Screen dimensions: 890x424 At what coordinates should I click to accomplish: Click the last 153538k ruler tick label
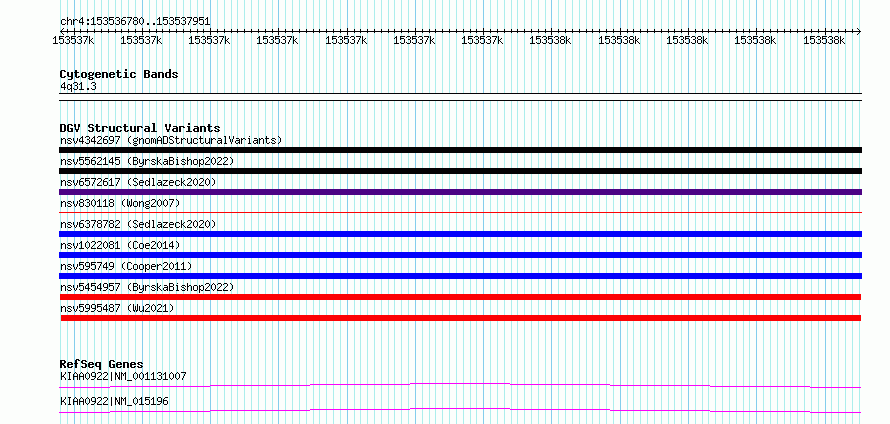pos(824,40)
